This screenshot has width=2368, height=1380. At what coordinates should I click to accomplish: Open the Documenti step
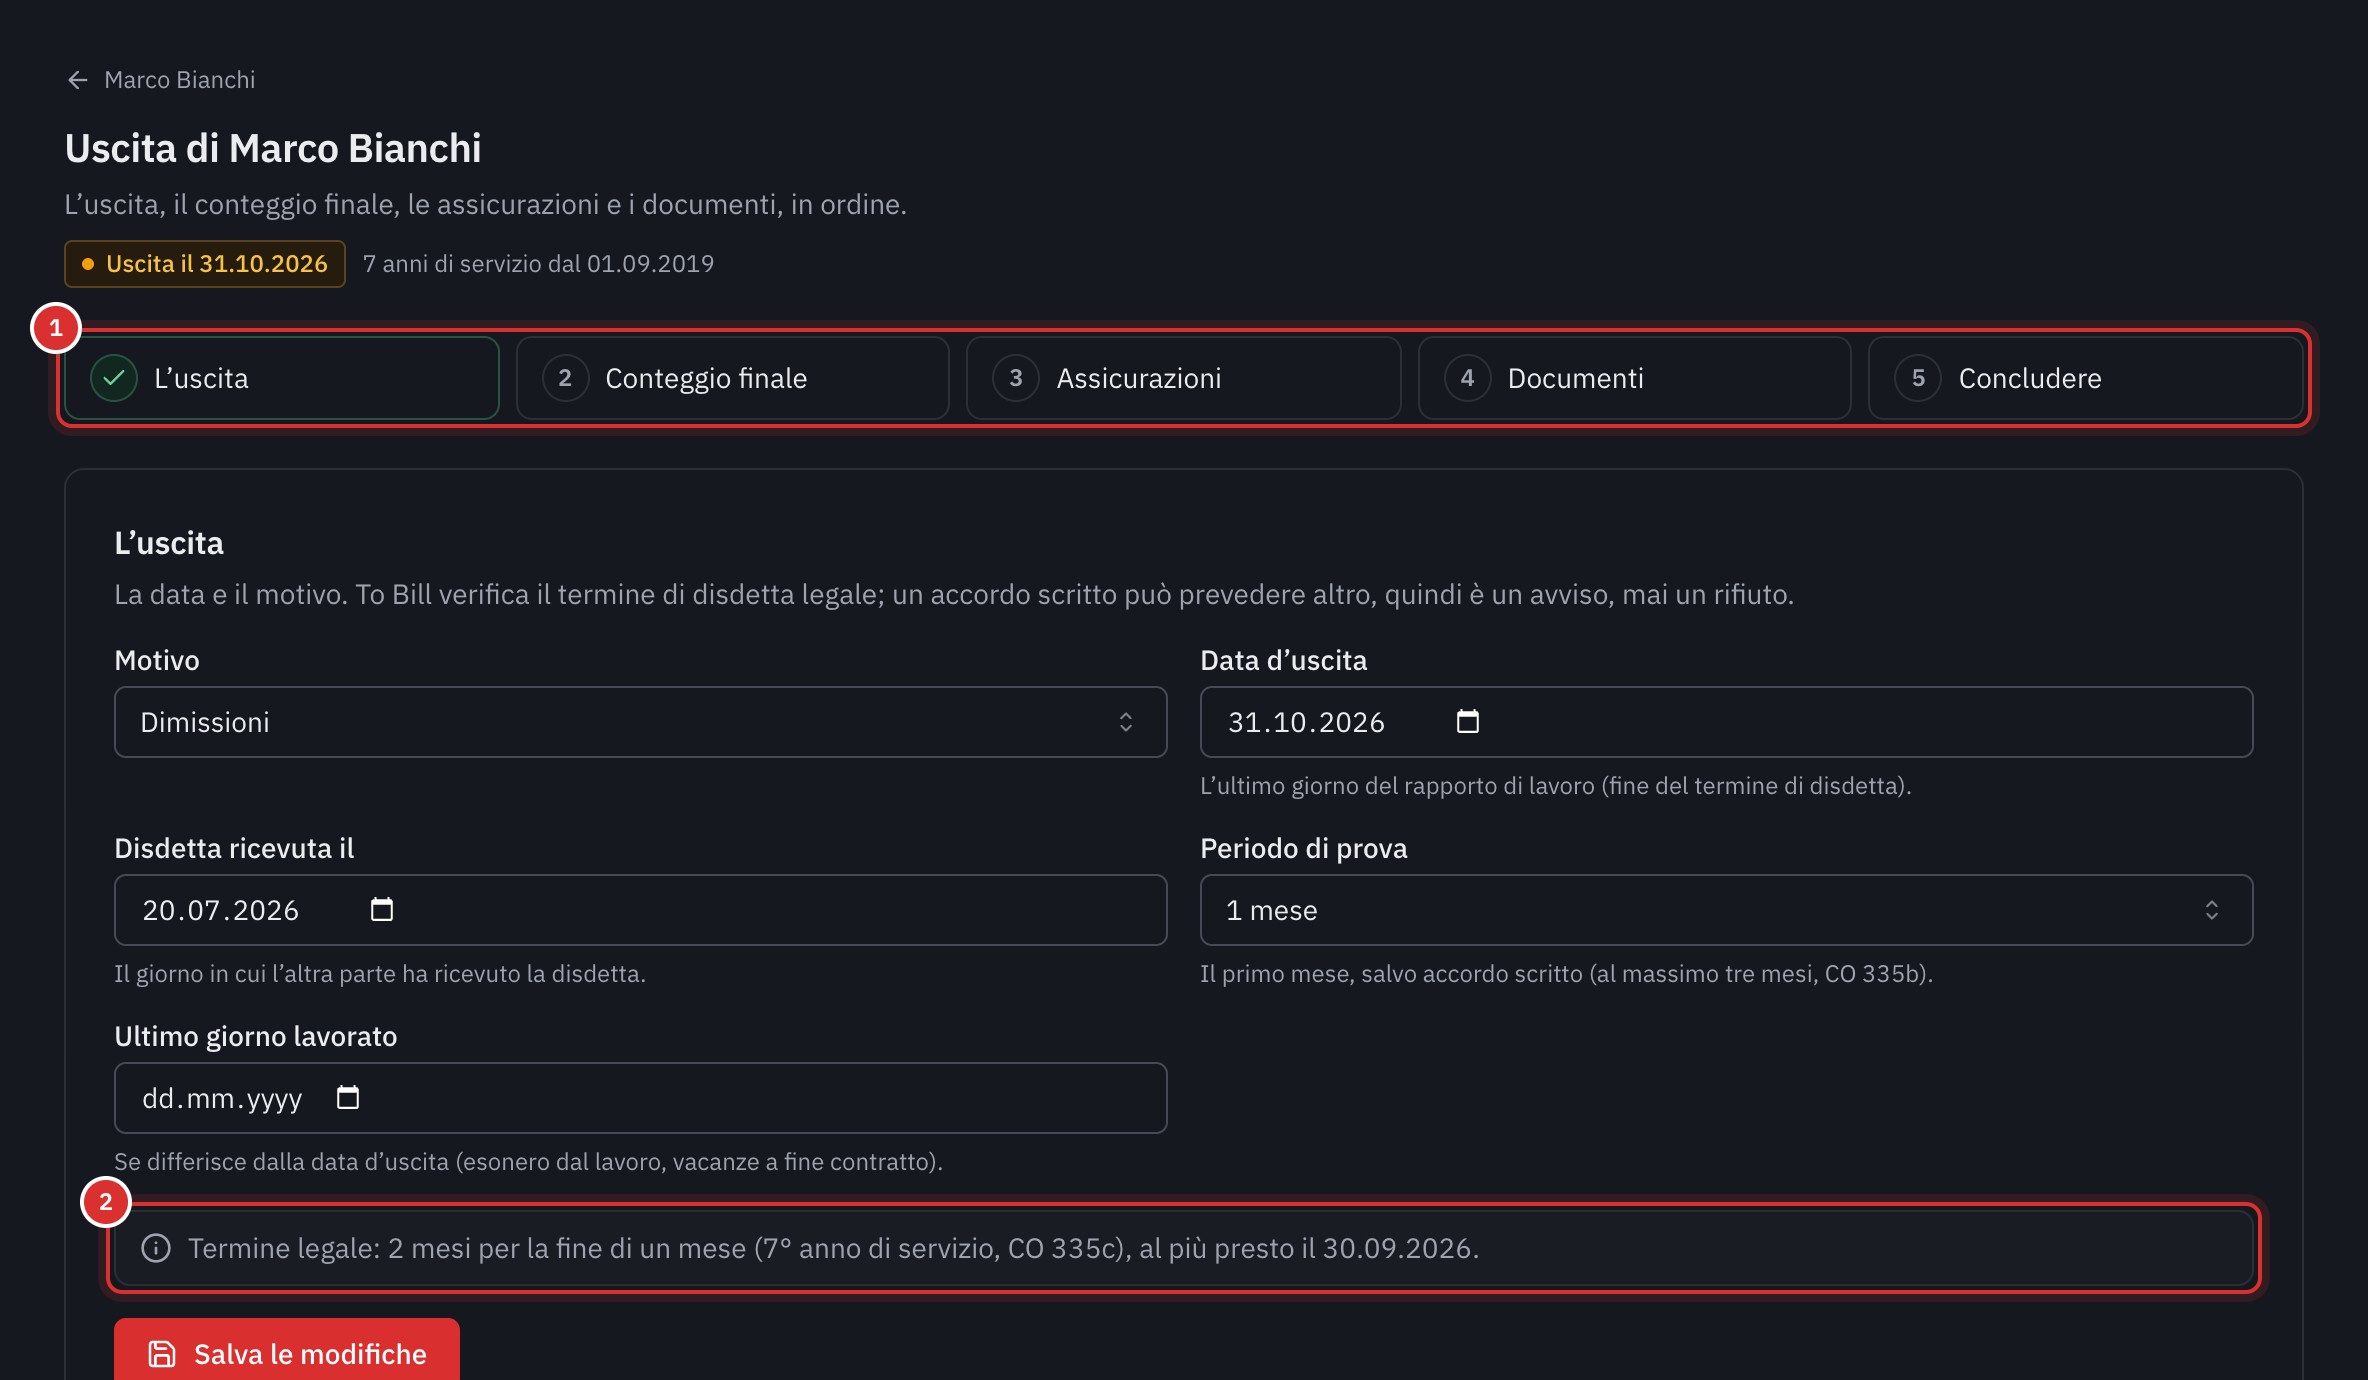(1634, 378)
